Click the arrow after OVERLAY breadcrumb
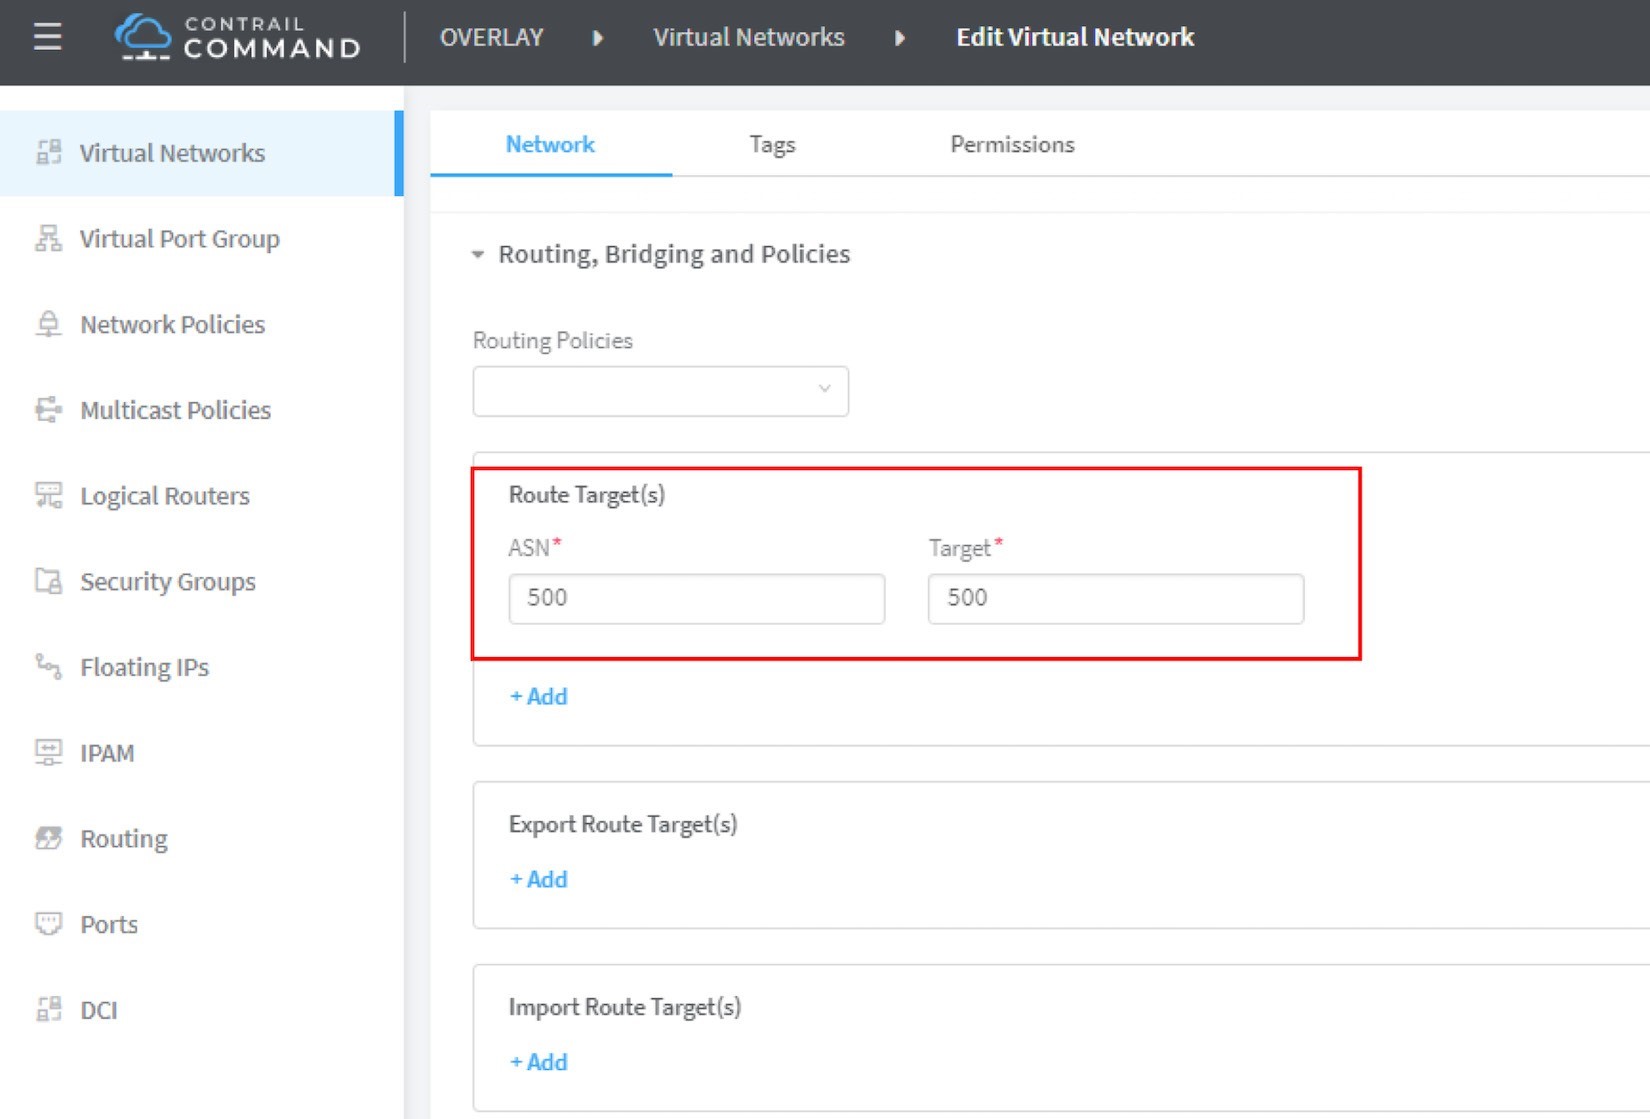The height and width of the screenshot is (1119, 1650). coord(598,38)
